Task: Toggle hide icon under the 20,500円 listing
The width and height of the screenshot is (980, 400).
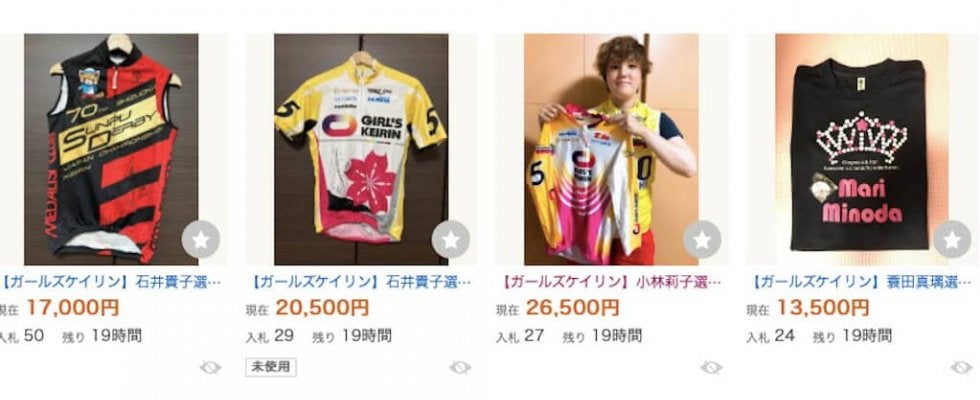Action: 460,368
